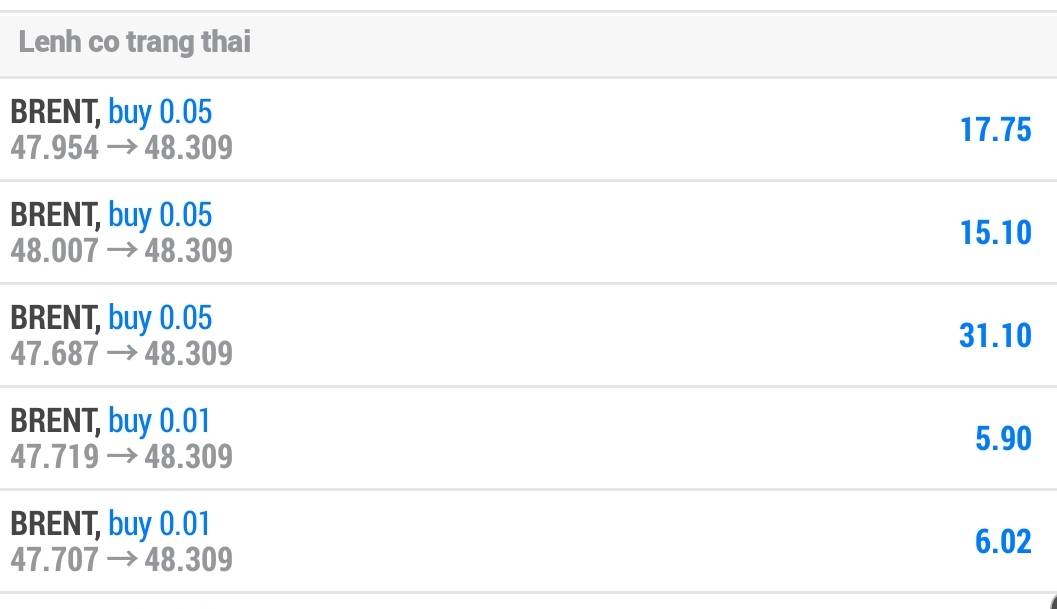The image size is (1057, 609).
Task: Click the price line 47.687 → 48.309
Action: [121, 353]
